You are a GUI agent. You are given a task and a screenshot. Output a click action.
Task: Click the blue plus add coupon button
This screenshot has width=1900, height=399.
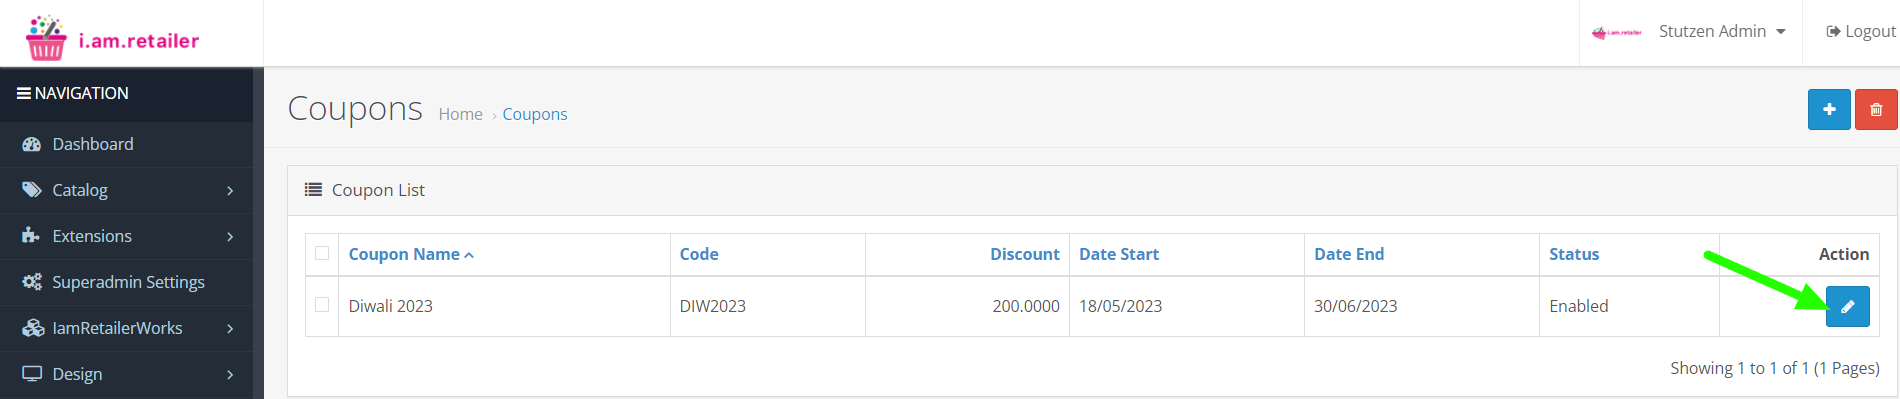(x=1829, y=110)
